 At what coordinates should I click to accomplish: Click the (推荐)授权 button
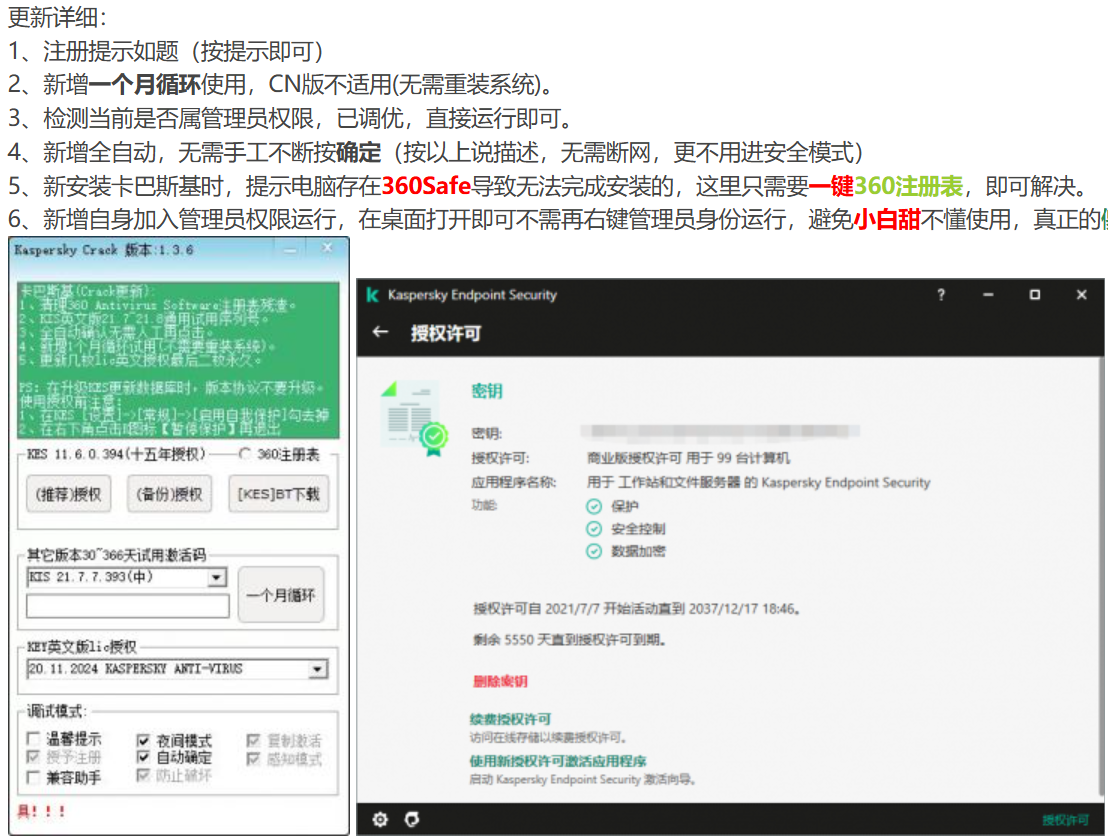(x=67, y=493)
